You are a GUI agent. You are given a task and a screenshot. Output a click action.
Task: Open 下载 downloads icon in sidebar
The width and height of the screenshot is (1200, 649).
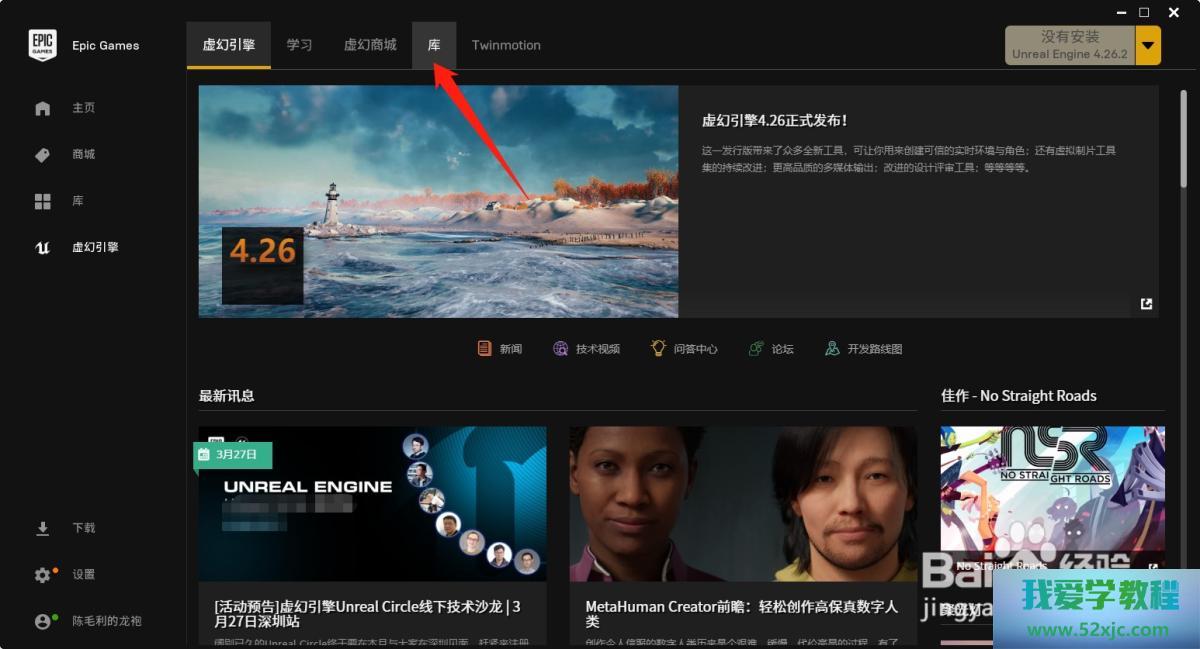pos(42,528)
